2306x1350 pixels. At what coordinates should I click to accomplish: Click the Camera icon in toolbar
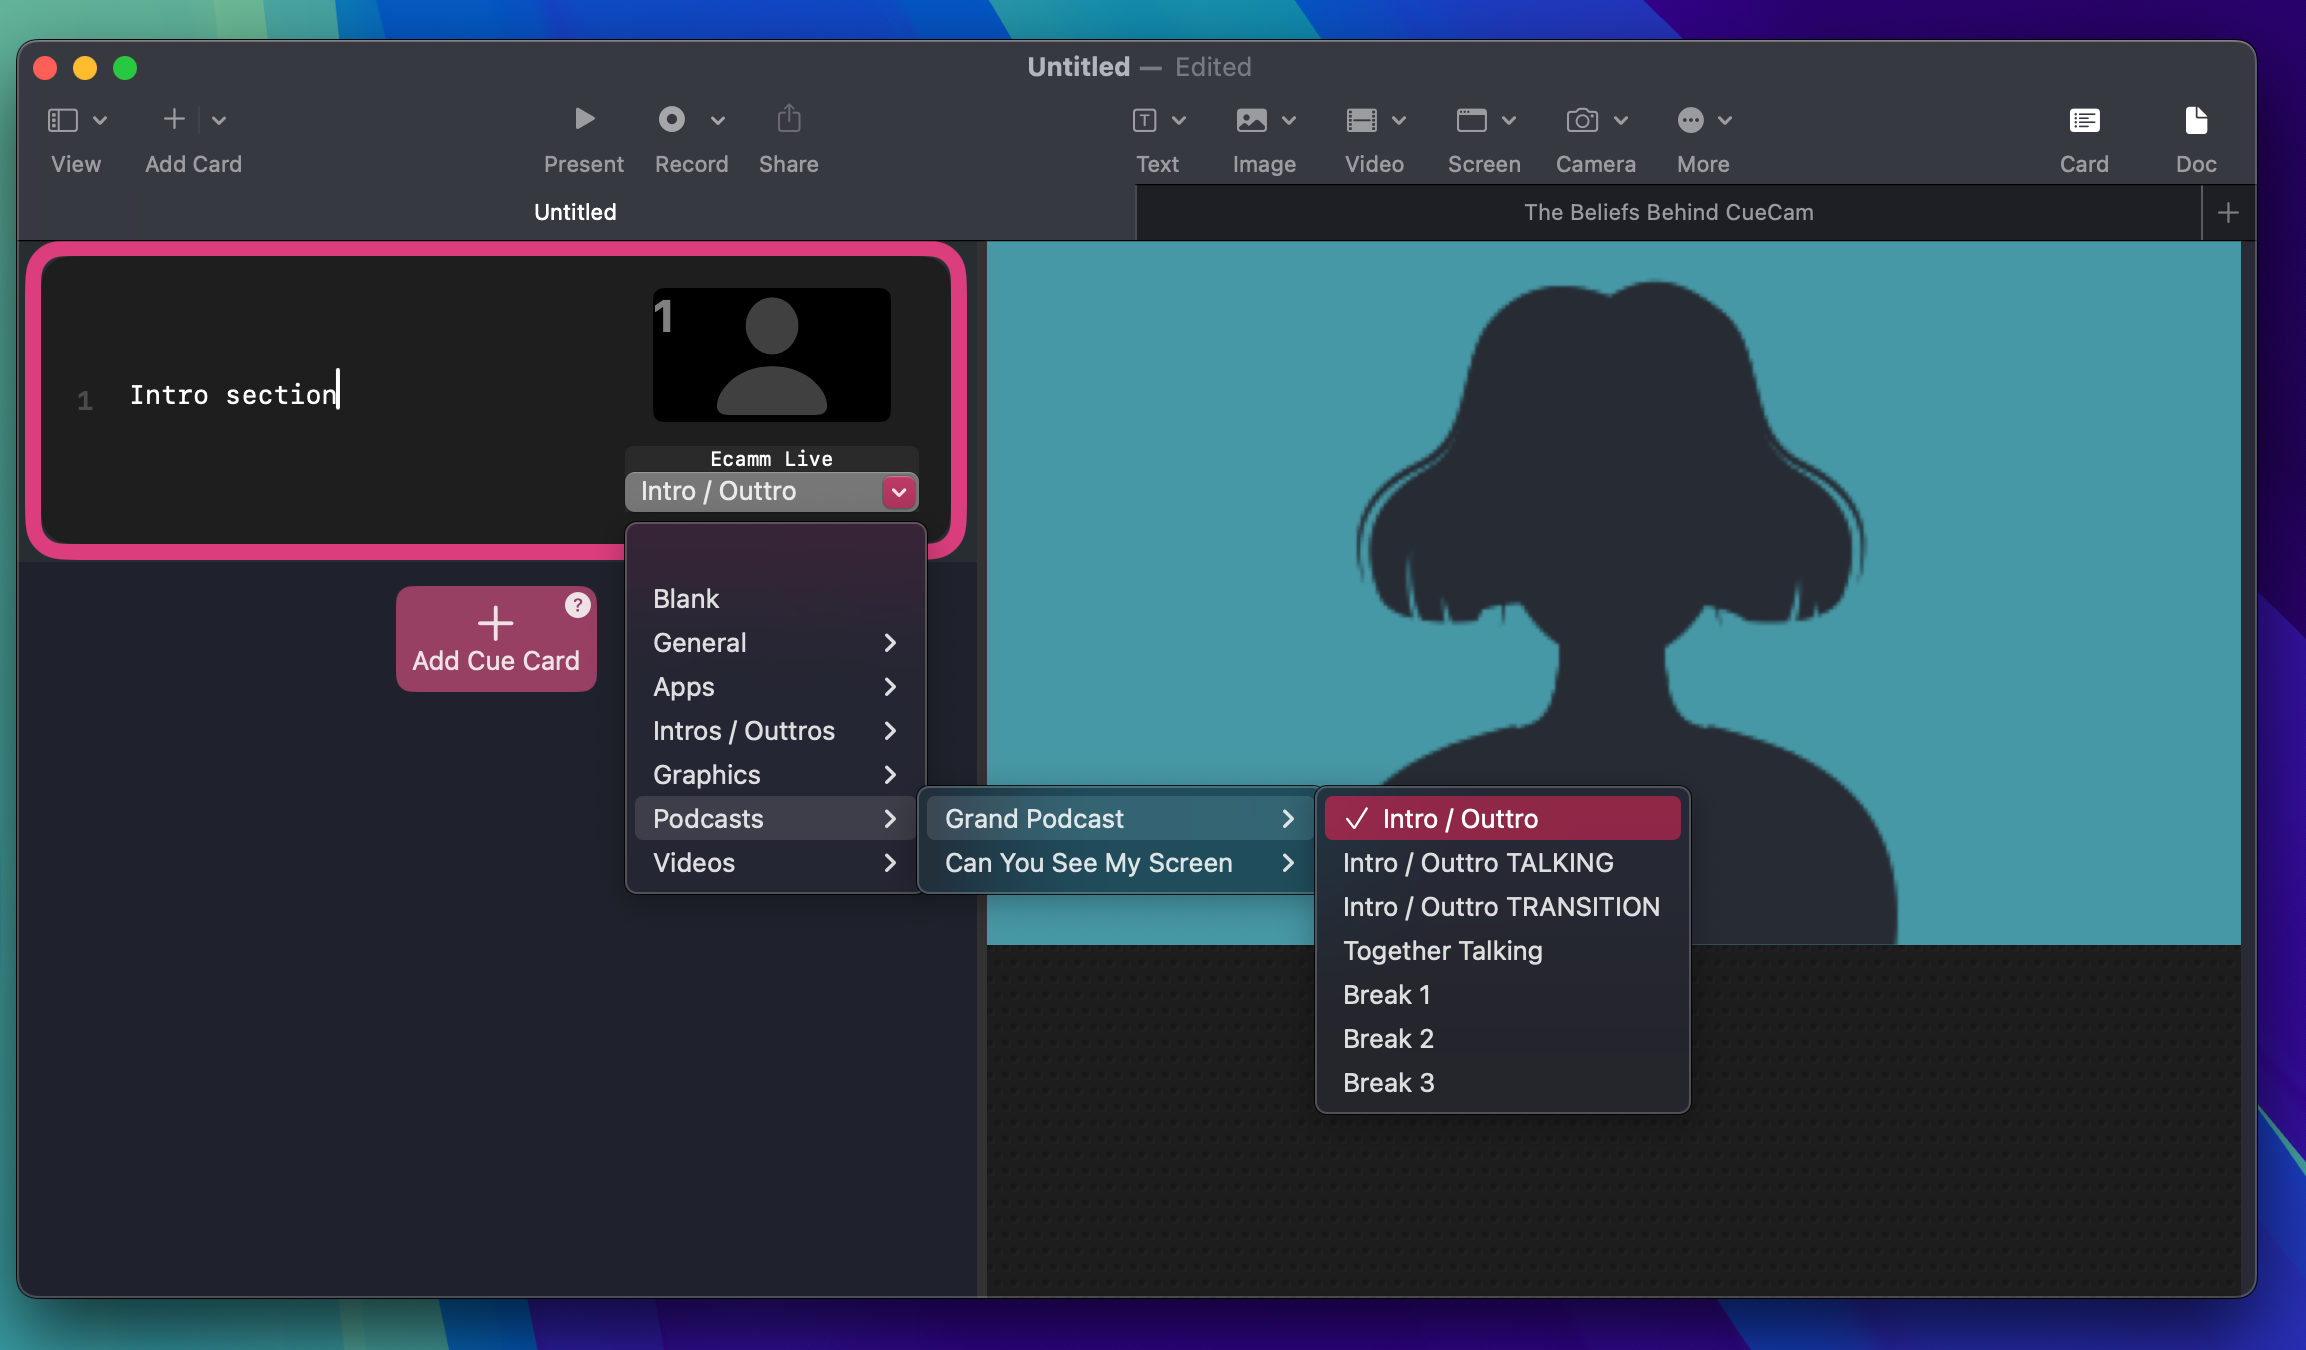[1582, 121]
